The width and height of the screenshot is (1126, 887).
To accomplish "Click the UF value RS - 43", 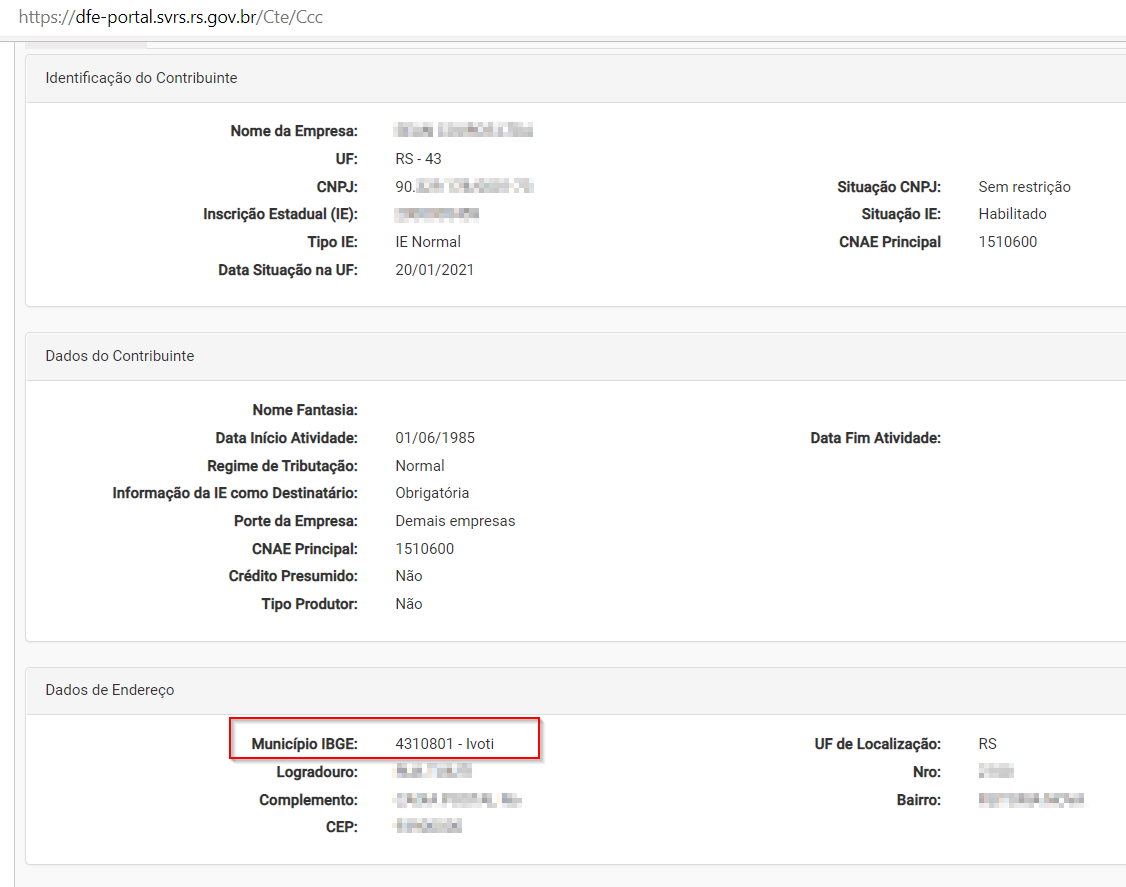I will coord(418,159).
